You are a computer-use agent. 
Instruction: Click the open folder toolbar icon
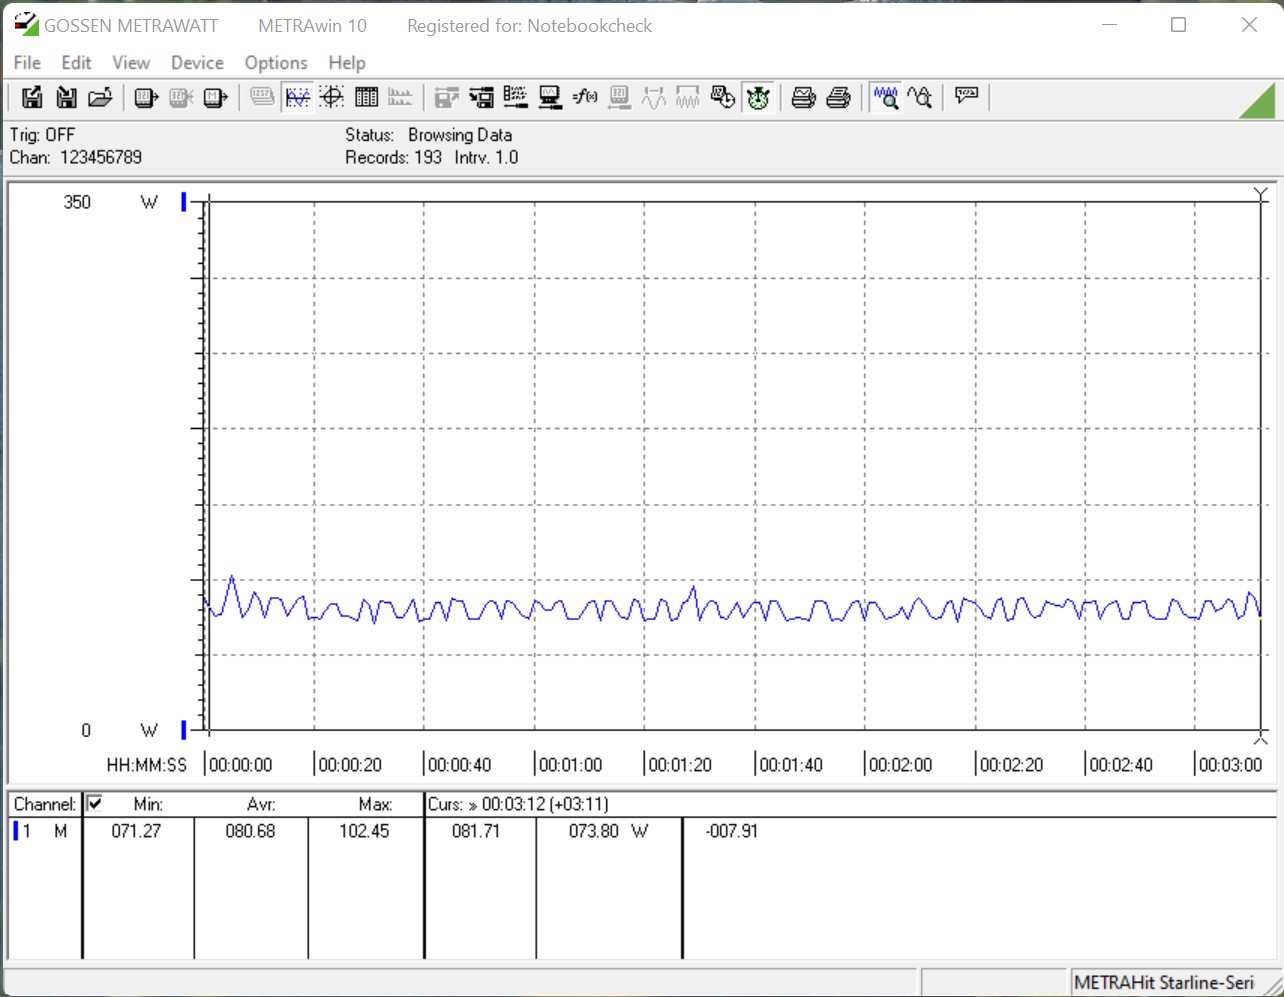pyautogui.click(x=100, y=97)
